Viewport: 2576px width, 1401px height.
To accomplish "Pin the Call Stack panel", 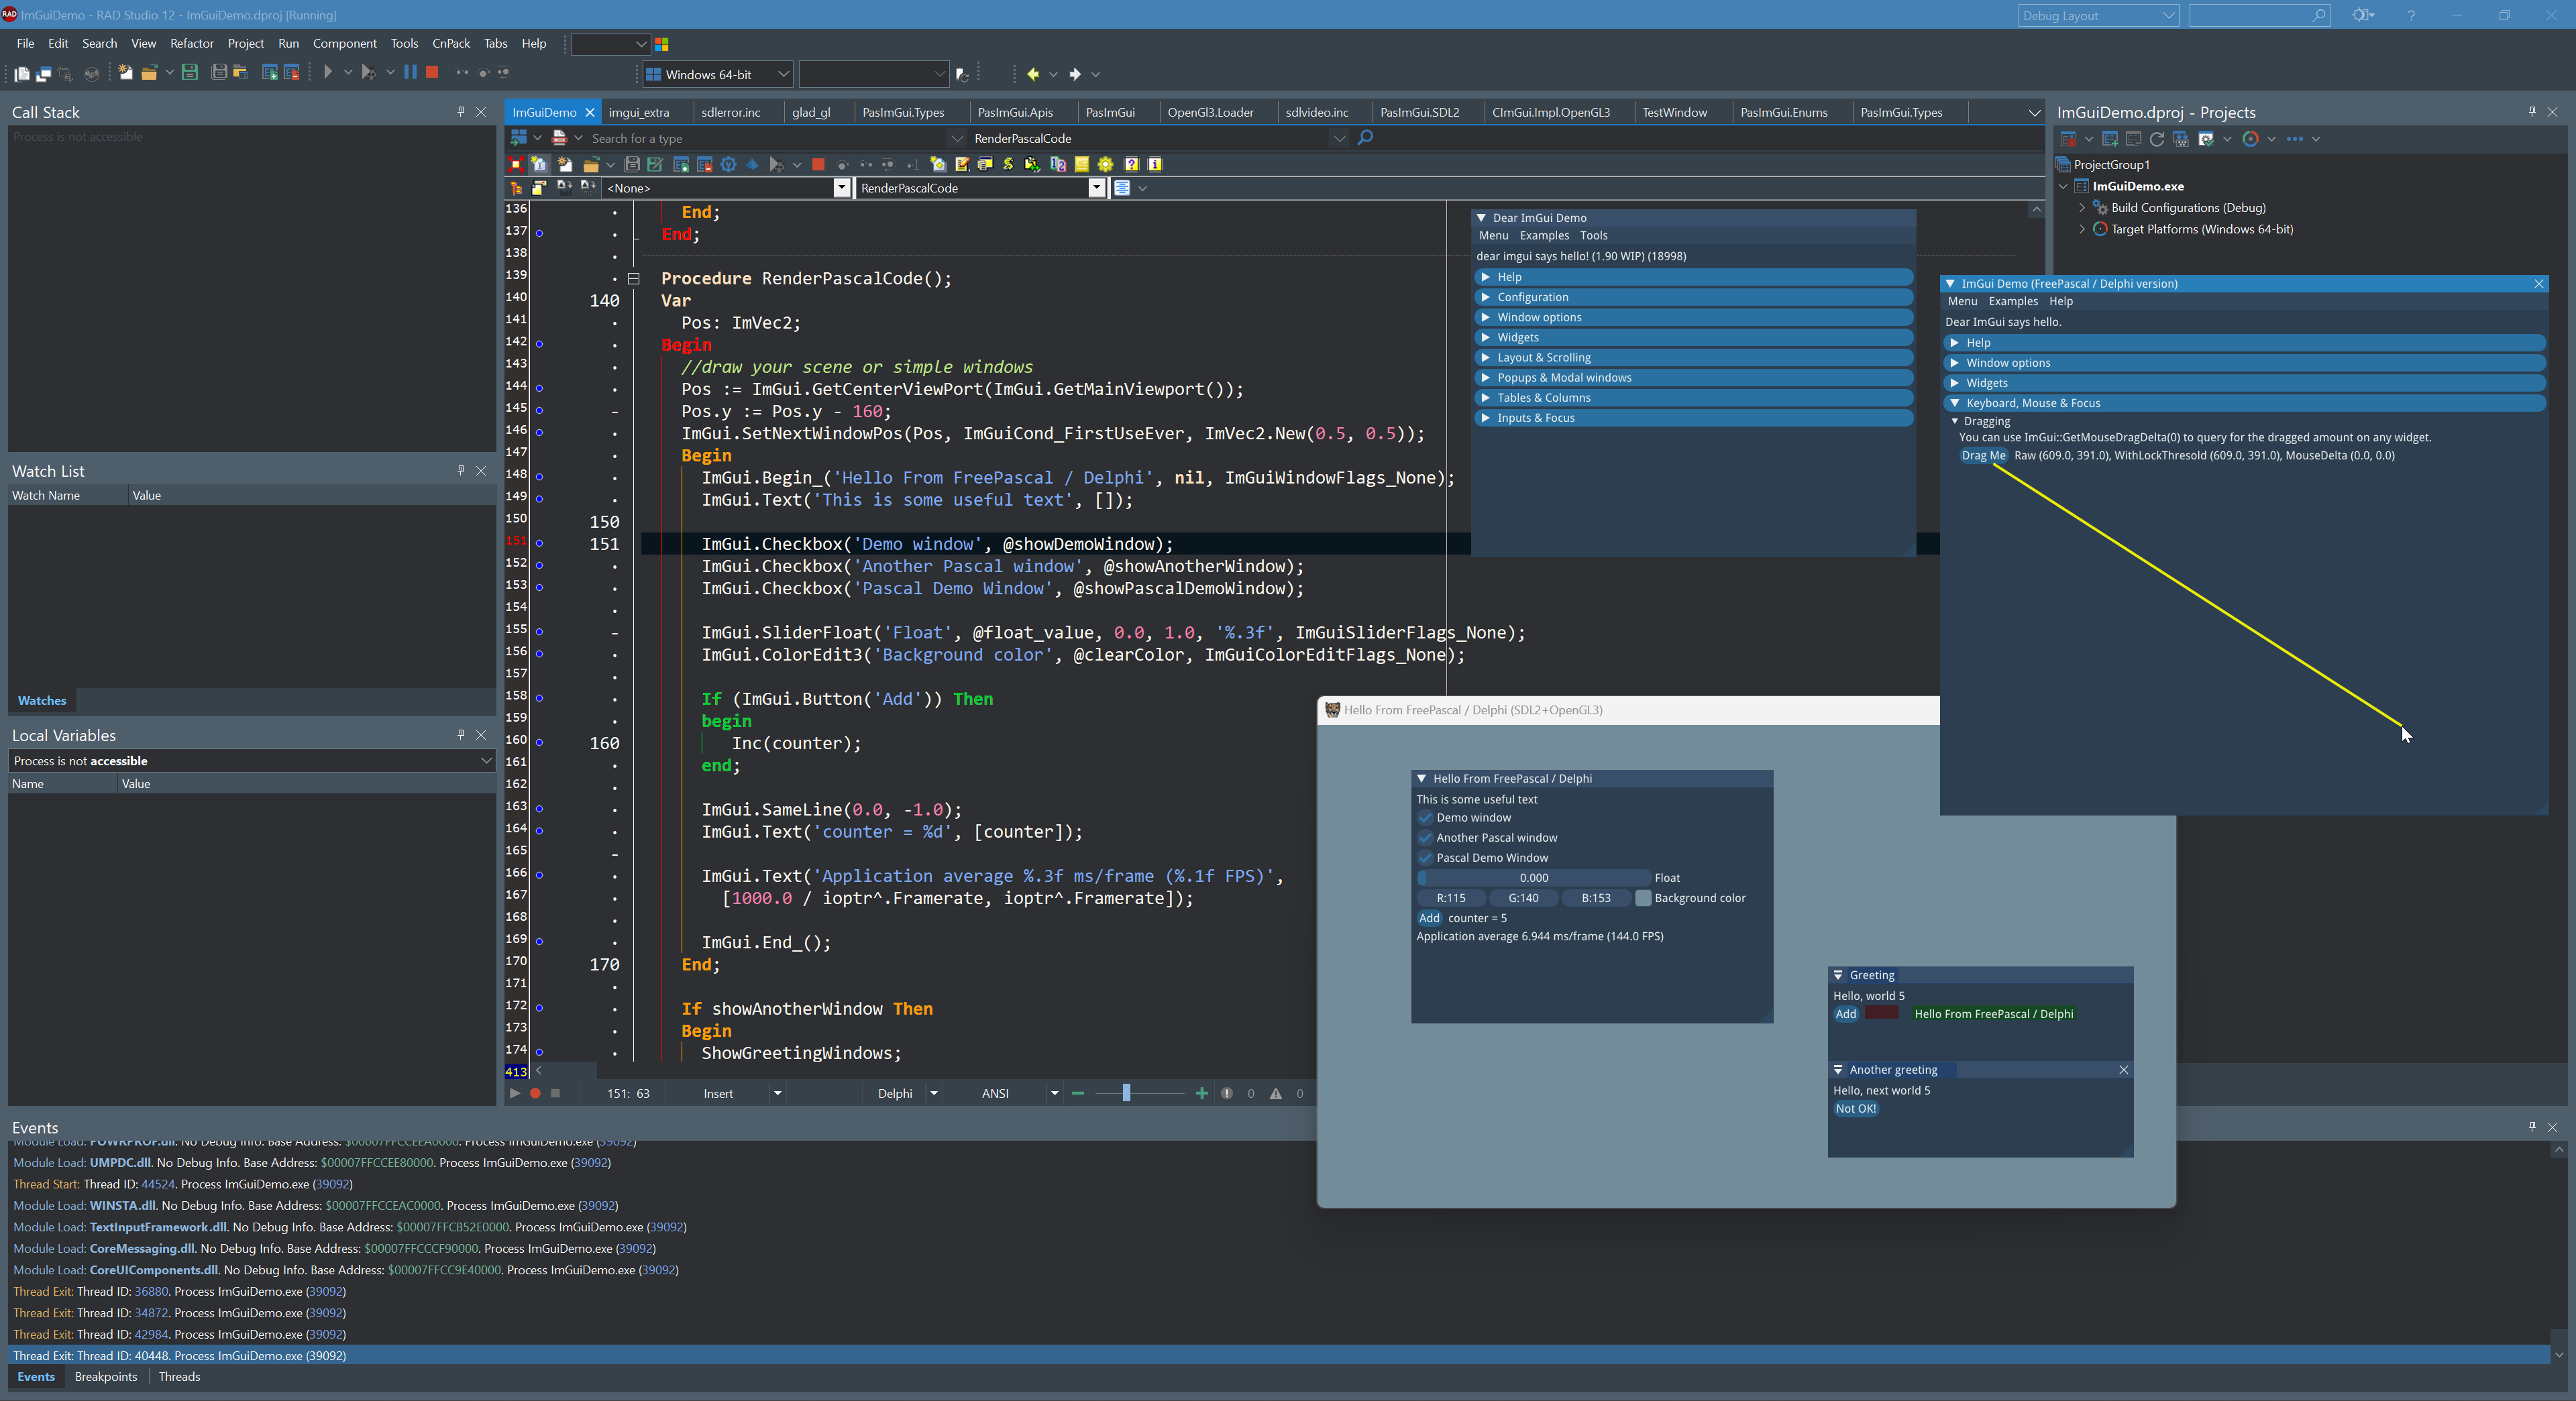I will click(x=461, y=112).
